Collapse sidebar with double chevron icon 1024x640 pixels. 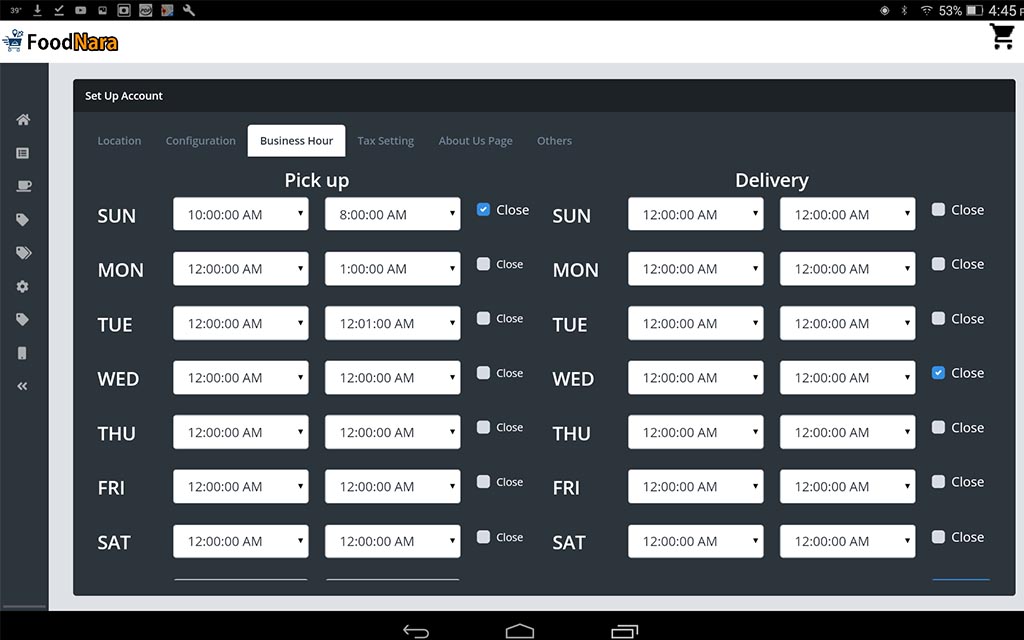(x=23, y=386)
